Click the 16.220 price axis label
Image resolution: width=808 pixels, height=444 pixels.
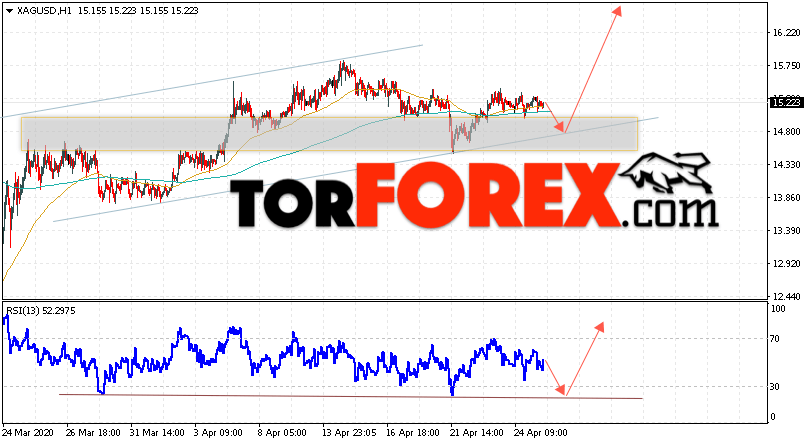pyautogui.click(x=786, y=32)
